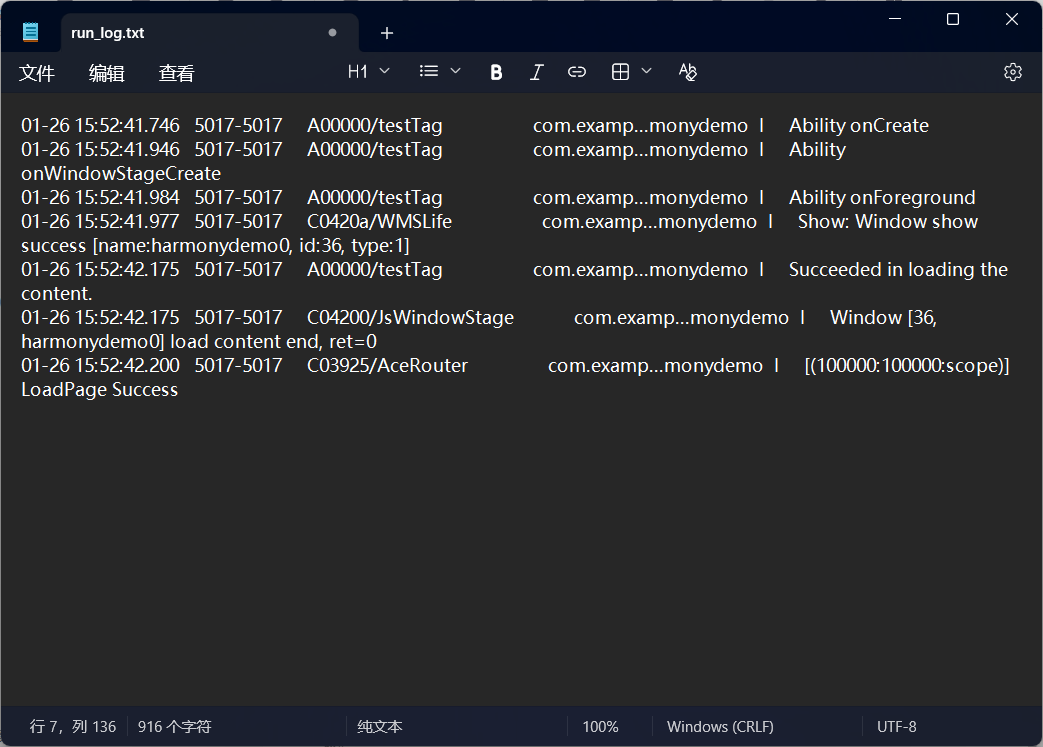Click the Windows (CRLF) line ending indicator

[x=720, y=726]
